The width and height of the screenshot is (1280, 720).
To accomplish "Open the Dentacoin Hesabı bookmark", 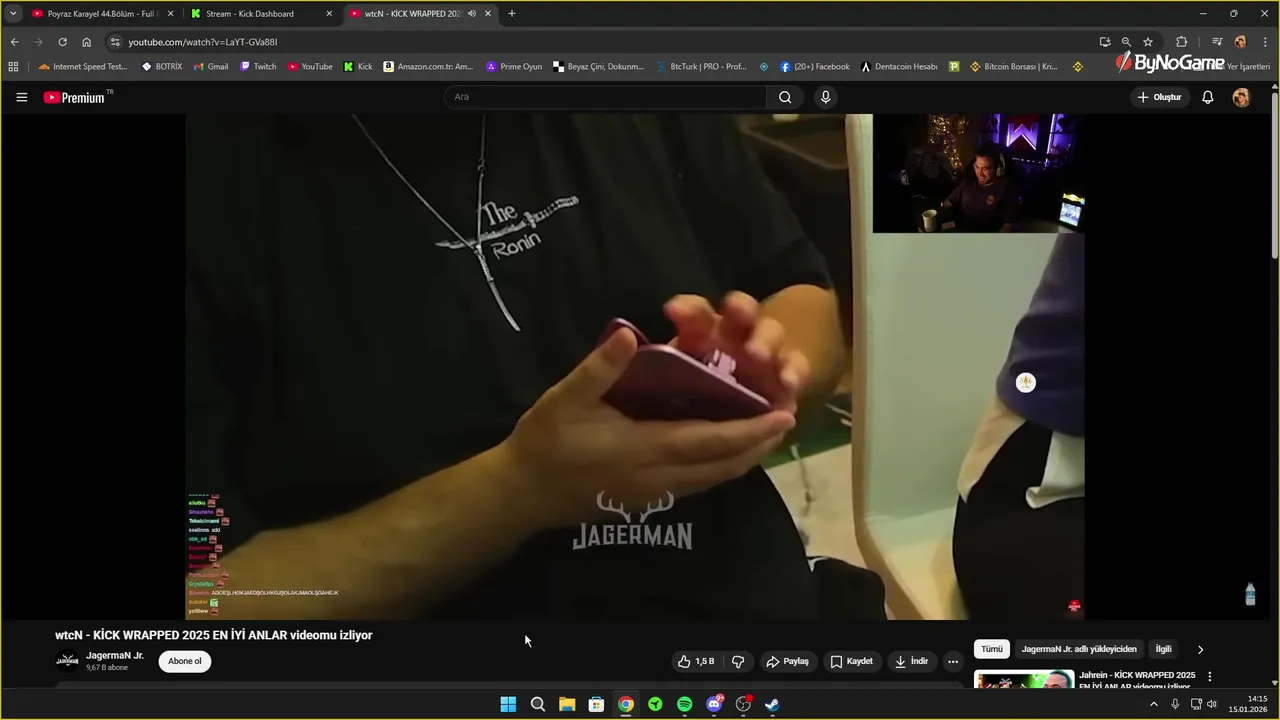I will coord(899,67).
